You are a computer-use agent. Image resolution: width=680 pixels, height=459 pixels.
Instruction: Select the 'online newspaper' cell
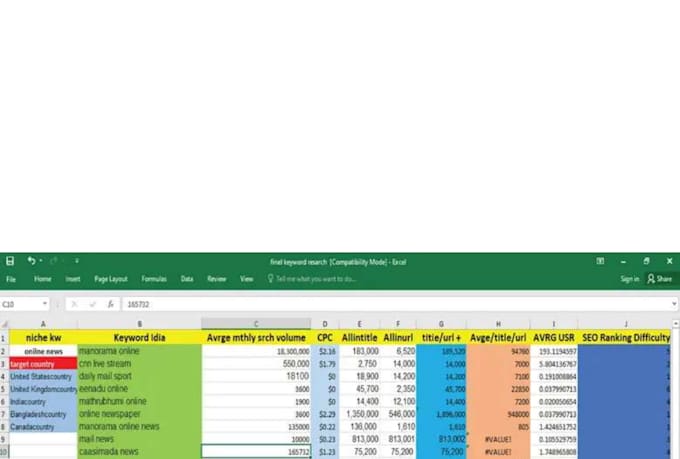(140, 414)
